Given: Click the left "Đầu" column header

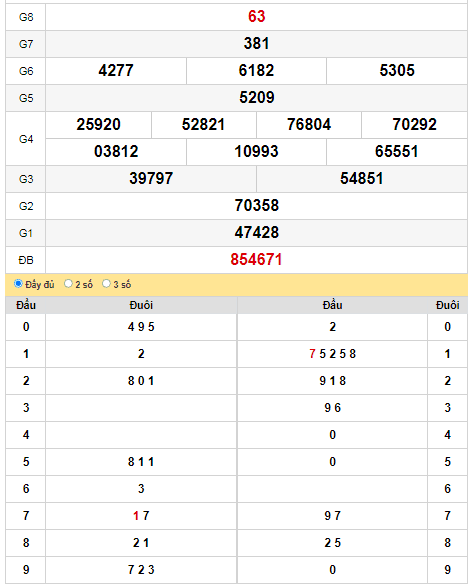Looking at the screenshot, I should pos(26,305).
